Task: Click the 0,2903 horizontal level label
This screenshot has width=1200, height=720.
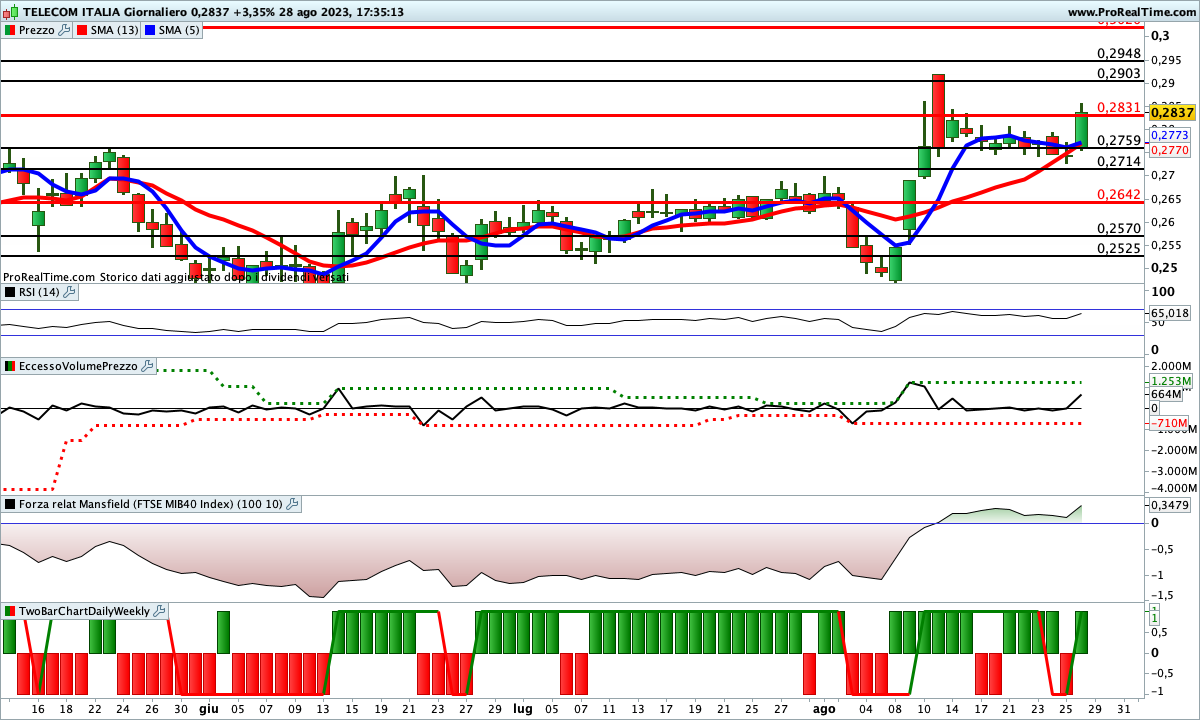Action: click(1118, 73)
